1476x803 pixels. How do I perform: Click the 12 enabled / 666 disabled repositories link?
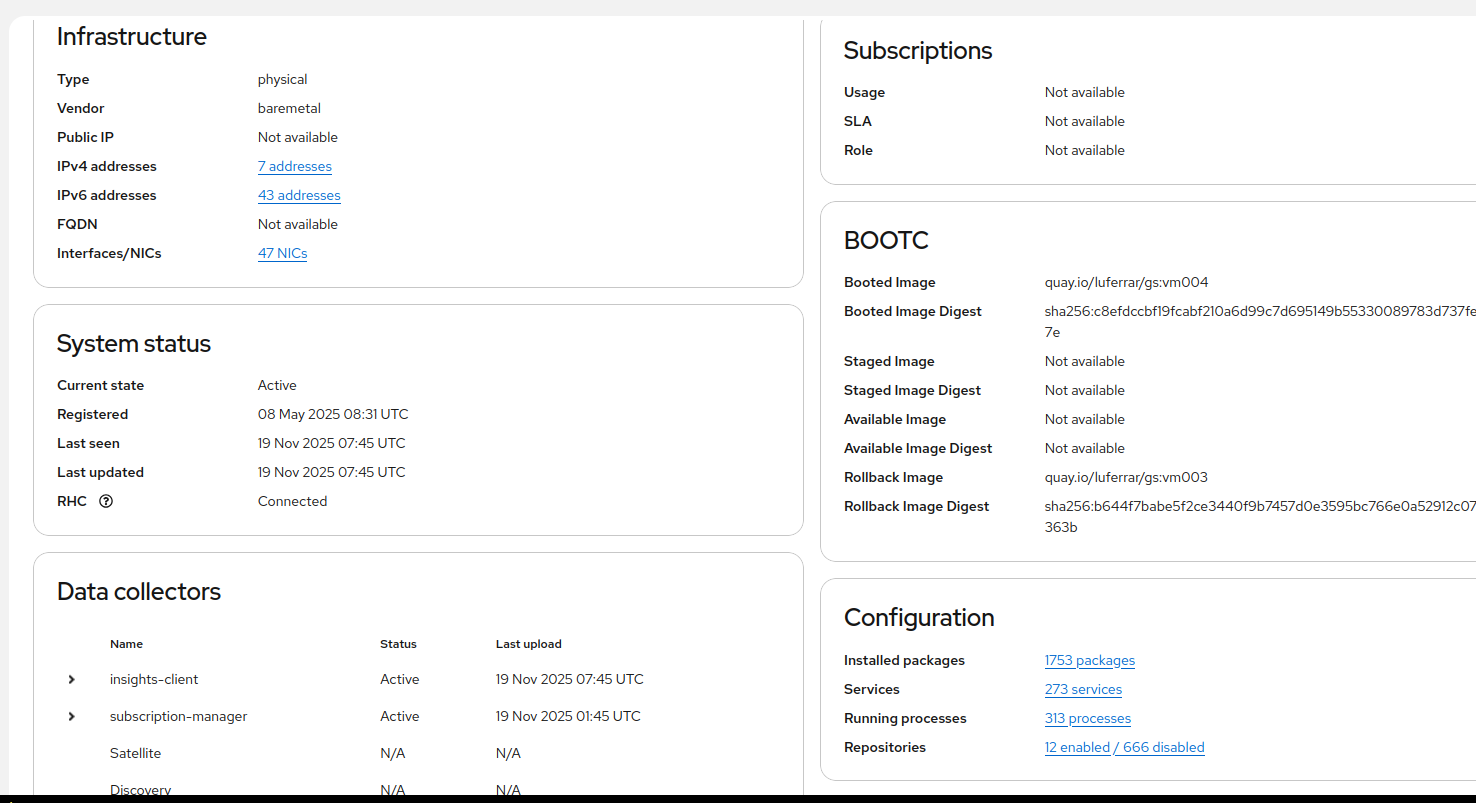coord(1124,747)
